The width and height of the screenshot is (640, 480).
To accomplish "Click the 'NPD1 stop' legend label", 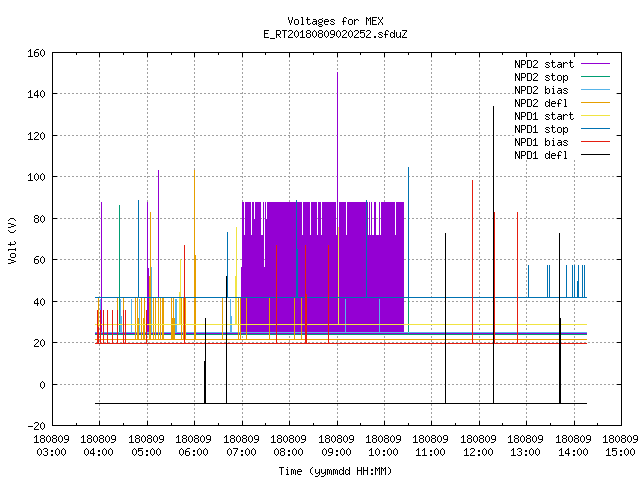I will pyautogui.click(x=541, y=129).
